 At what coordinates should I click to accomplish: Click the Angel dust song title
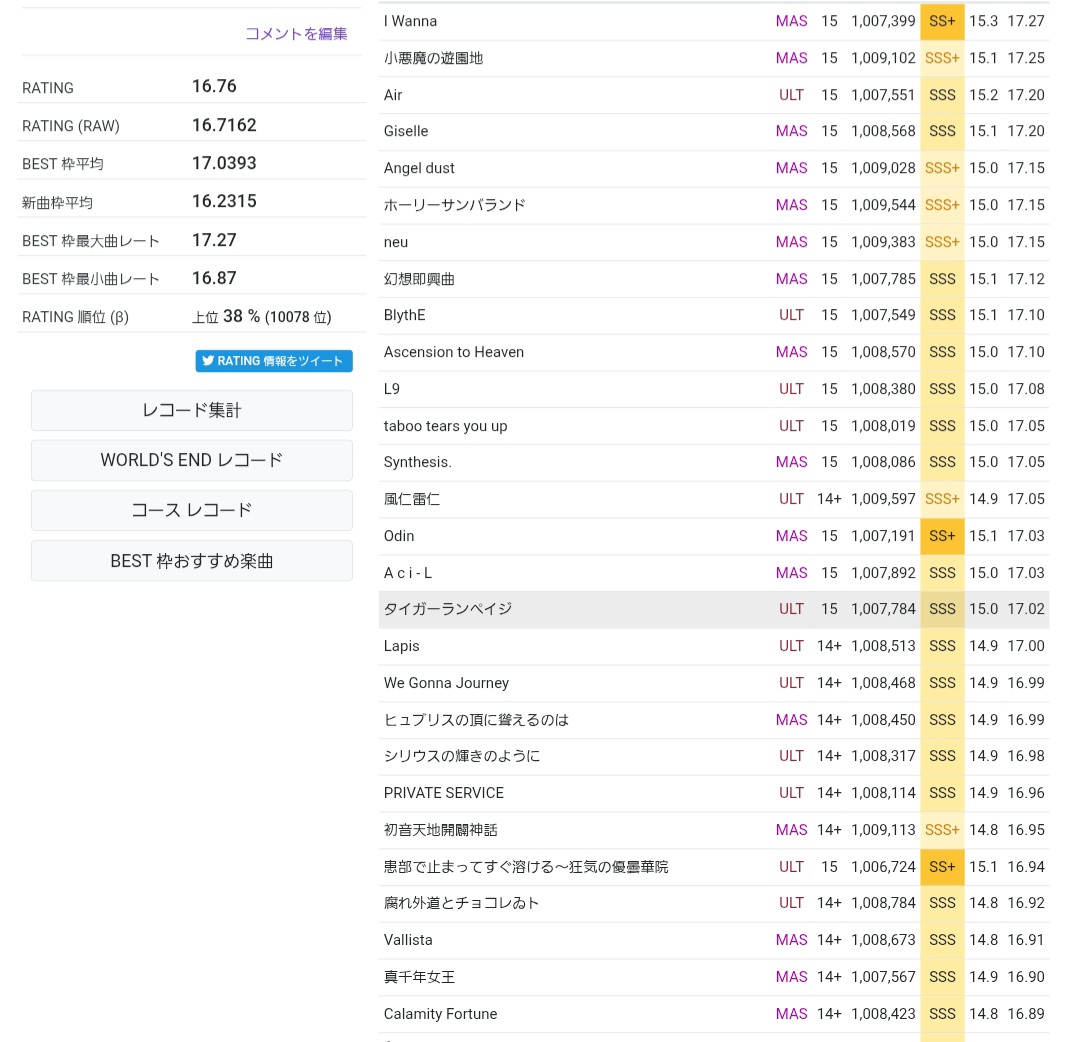(x=419, y=168)
